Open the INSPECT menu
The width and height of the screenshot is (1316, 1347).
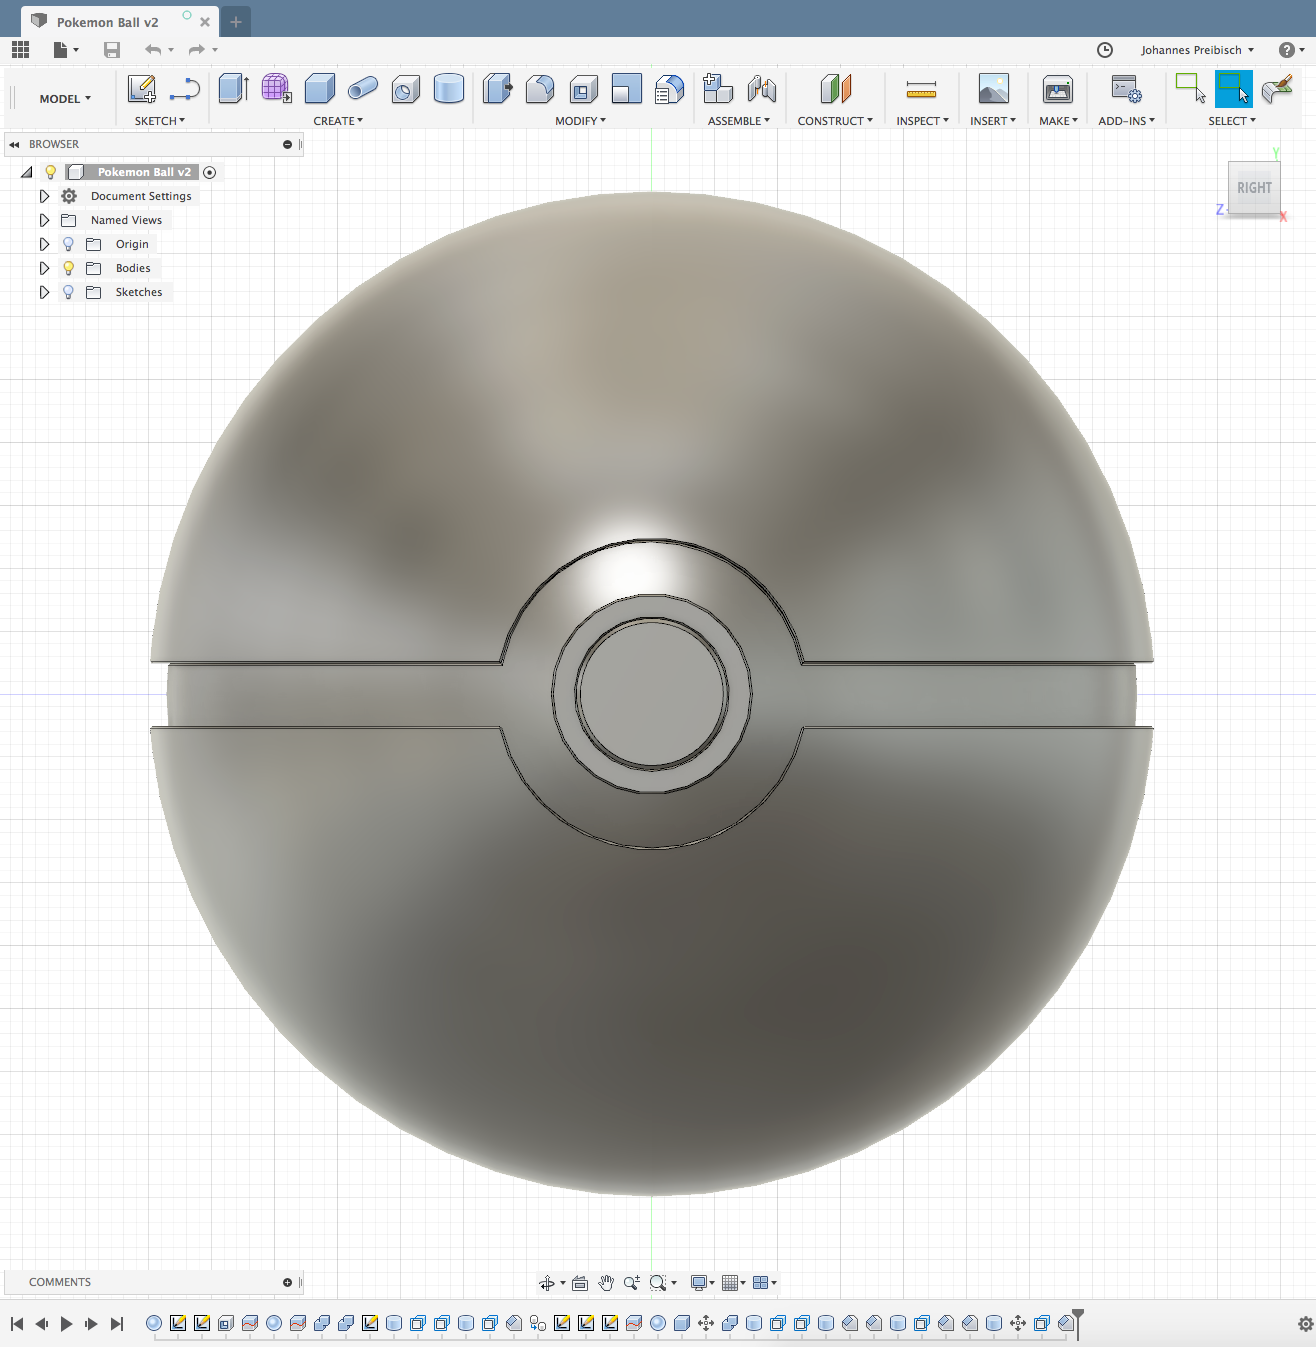click(922, 121)
